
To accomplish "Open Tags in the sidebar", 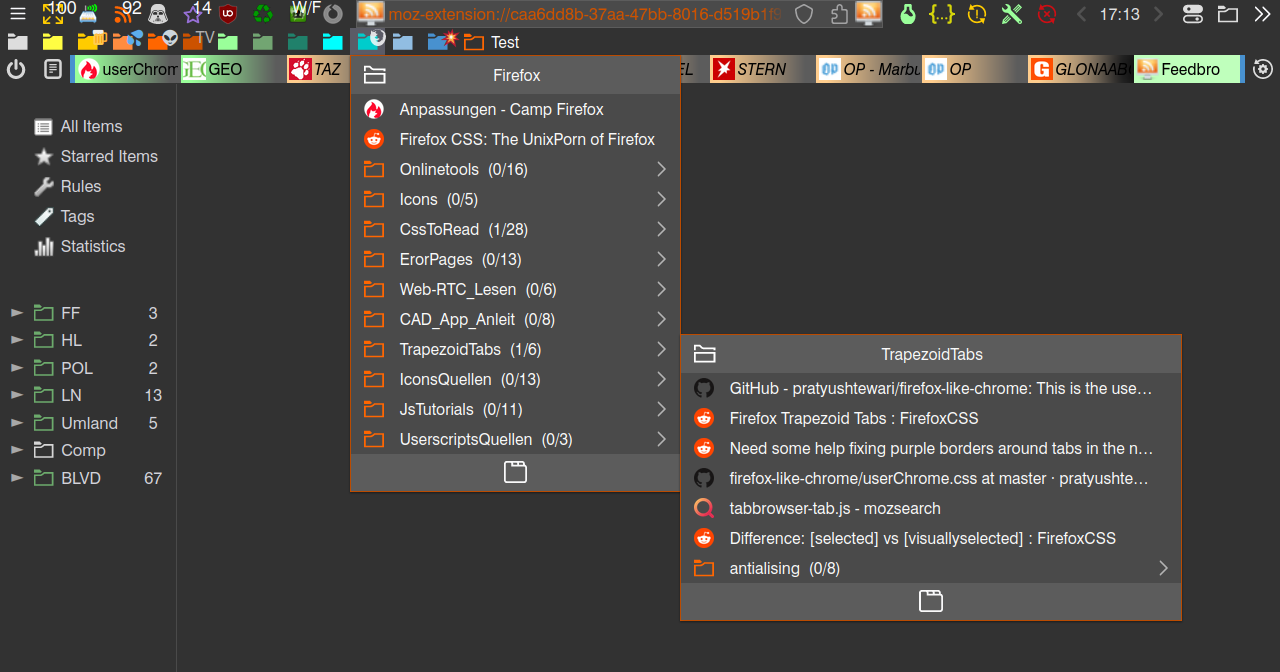I will click(x=64, y=216).
